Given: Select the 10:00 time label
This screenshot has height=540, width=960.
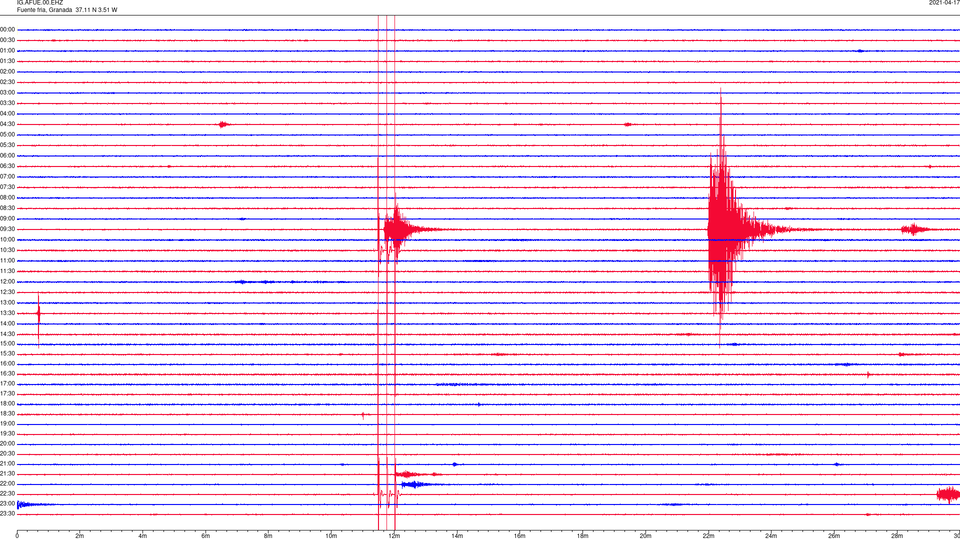Looking at the screenshot, I should 7,240.
